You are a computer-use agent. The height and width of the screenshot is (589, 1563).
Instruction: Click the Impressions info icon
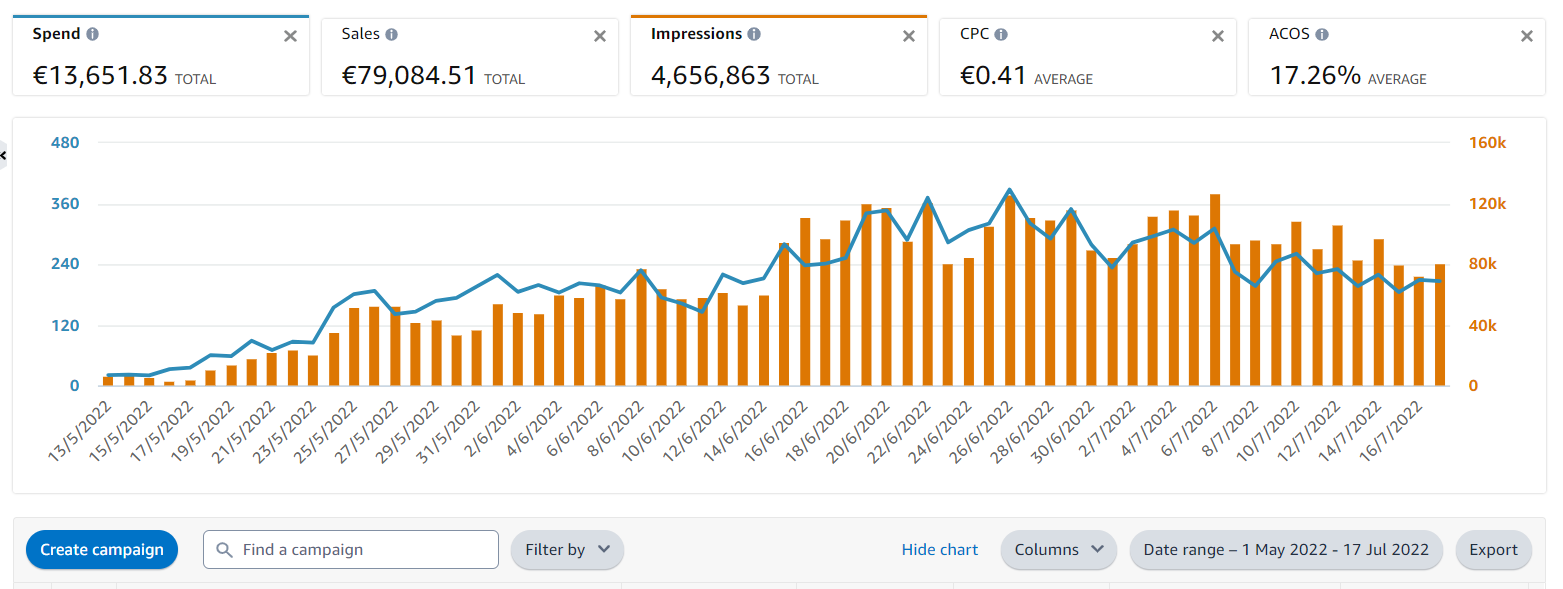(754, 34)
